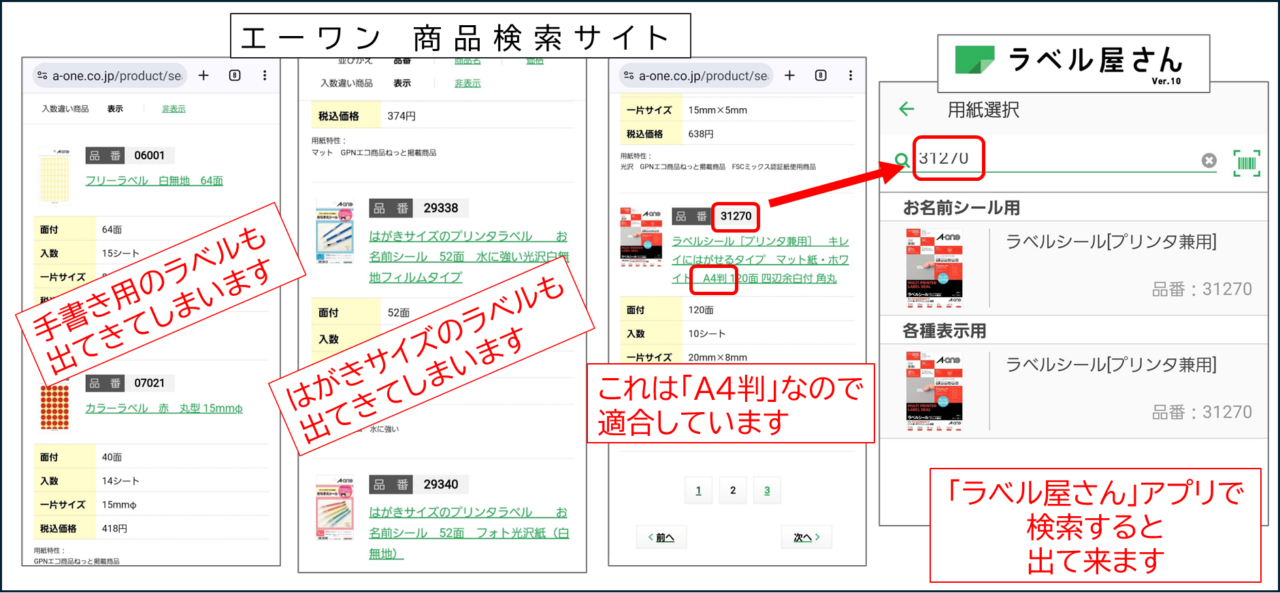
Task: Click the 次へ next page button
Action: point(806,537)
